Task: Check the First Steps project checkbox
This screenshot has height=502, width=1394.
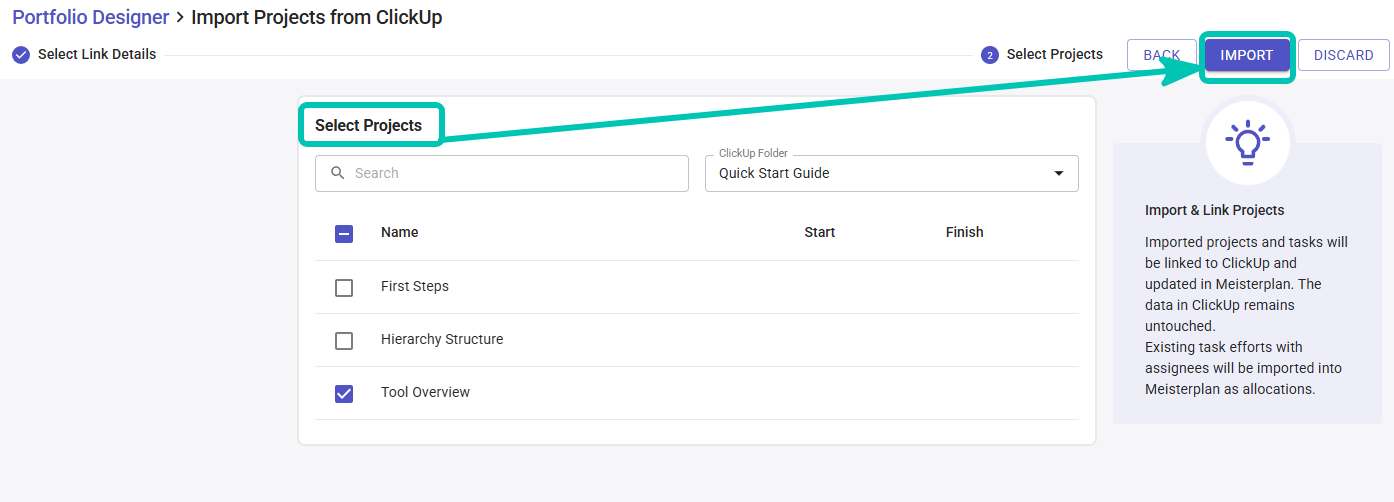Action: click(344, 287)
